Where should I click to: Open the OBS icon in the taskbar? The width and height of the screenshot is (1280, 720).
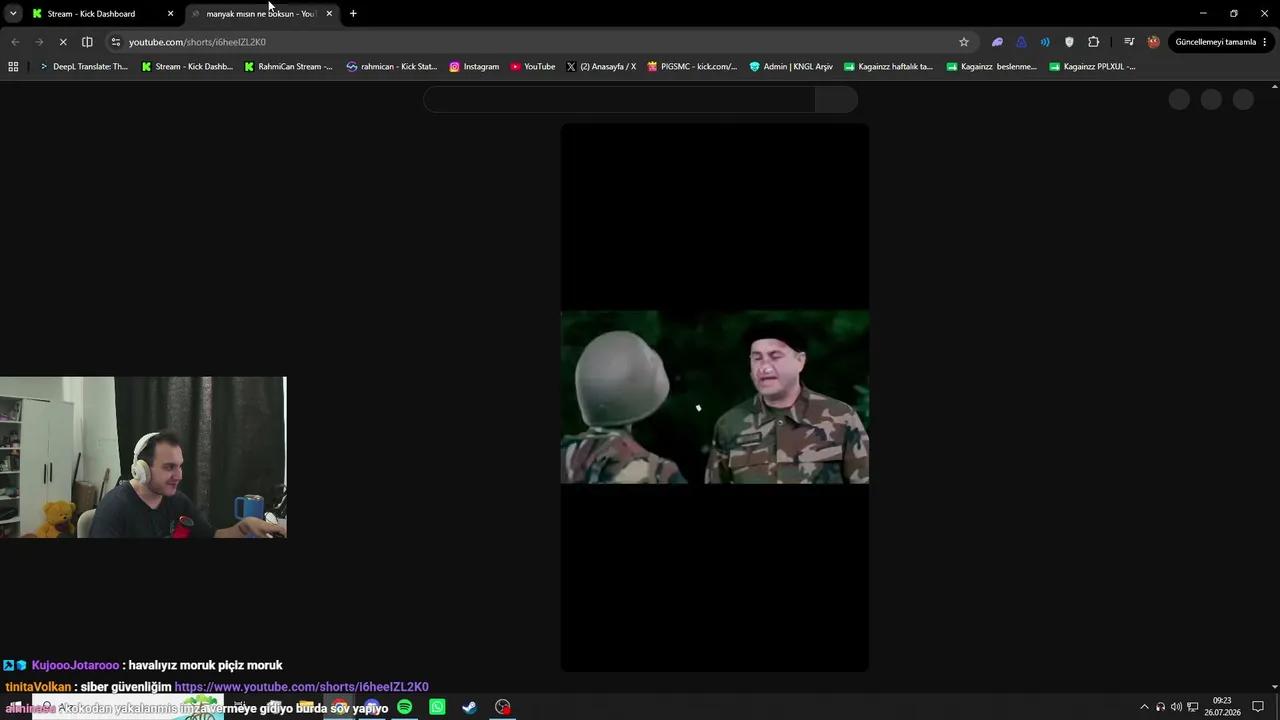coord(503,707)
